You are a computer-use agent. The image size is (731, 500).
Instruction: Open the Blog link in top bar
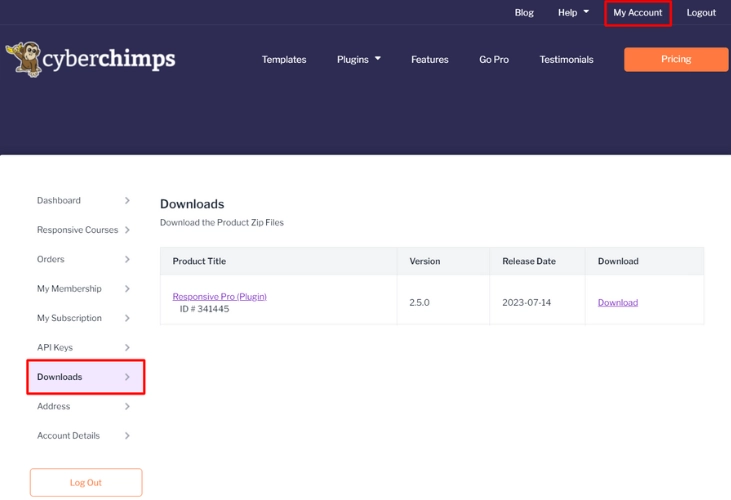tap(524, 13)
